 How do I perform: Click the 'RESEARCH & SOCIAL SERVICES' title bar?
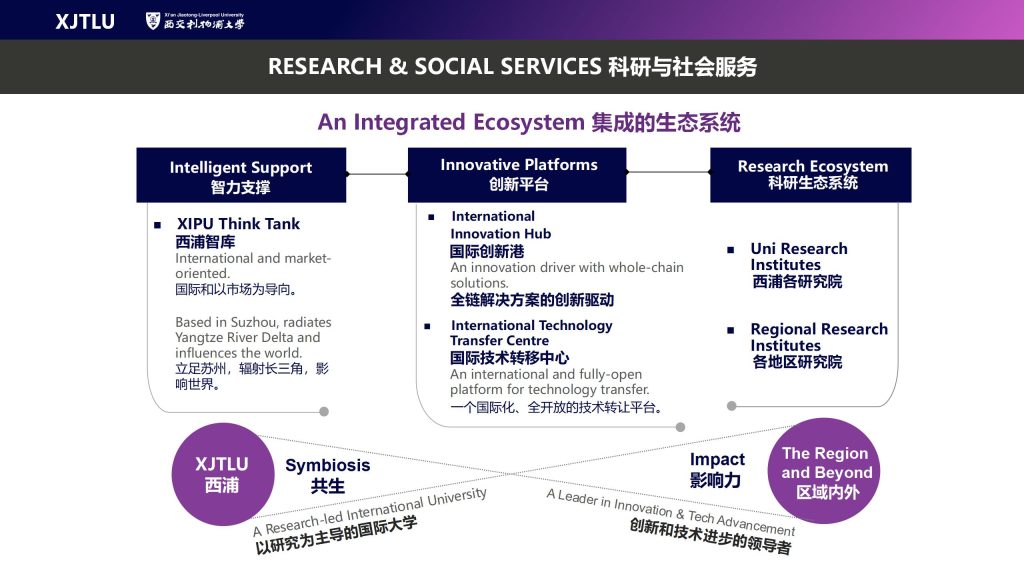(512, 67)
